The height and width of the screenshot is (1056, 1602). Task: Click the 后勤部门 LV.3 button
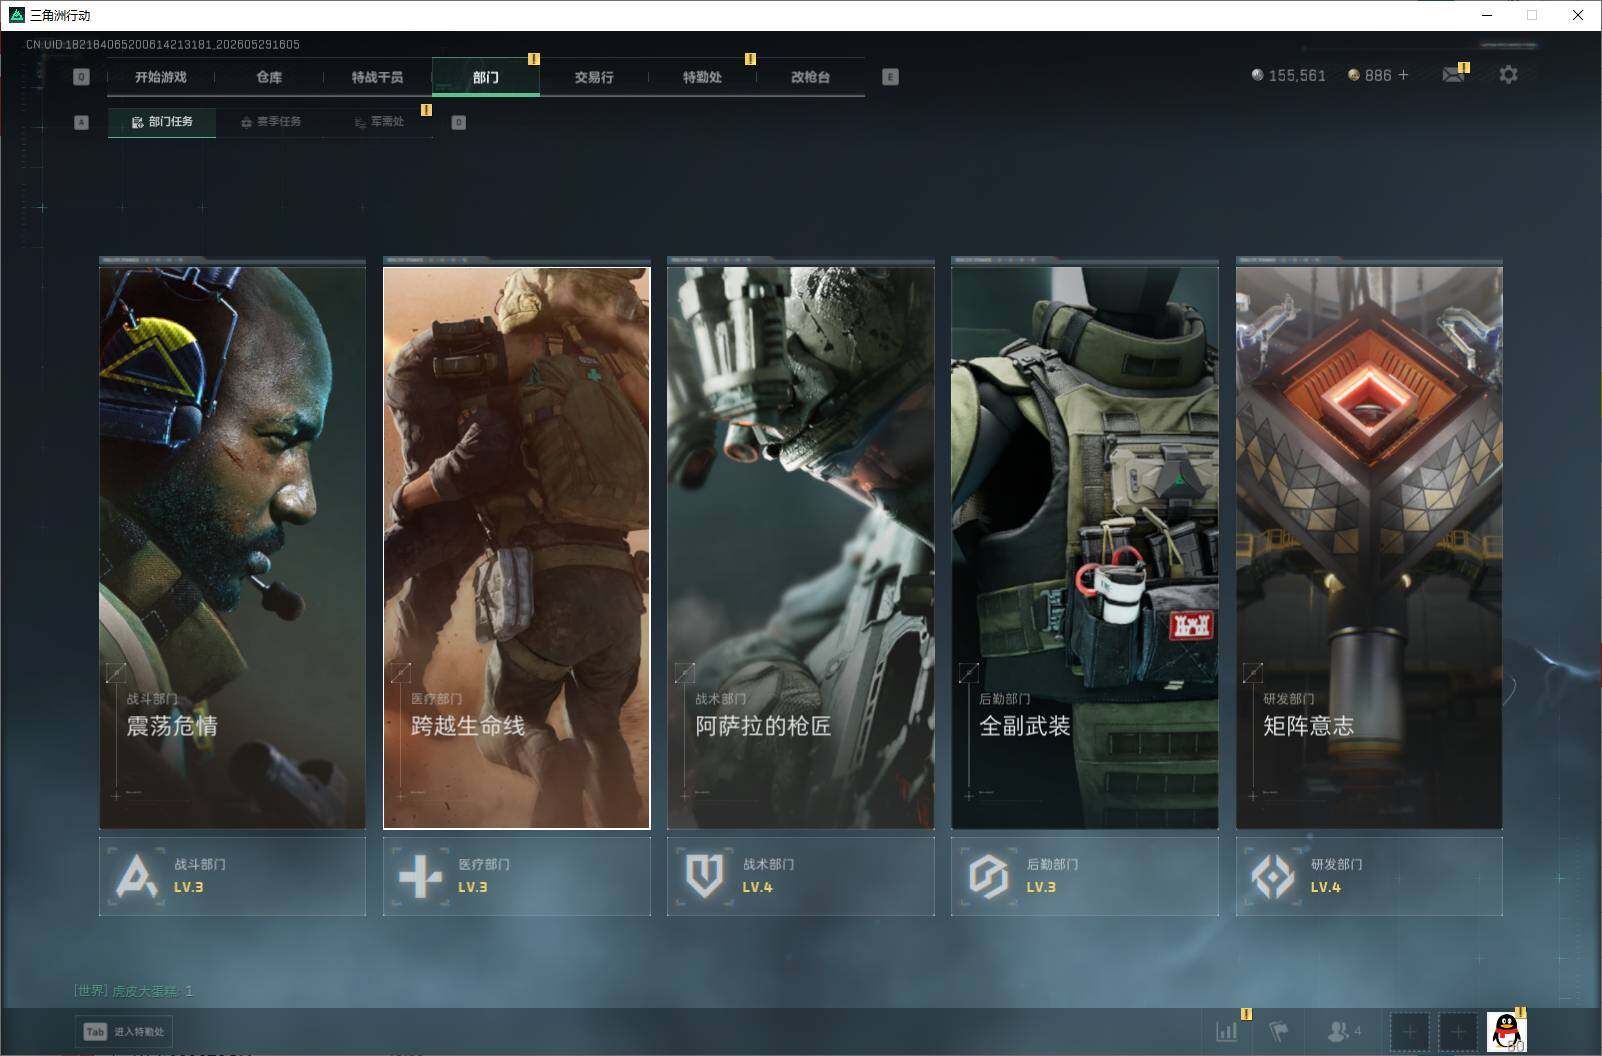point(1085,876)
